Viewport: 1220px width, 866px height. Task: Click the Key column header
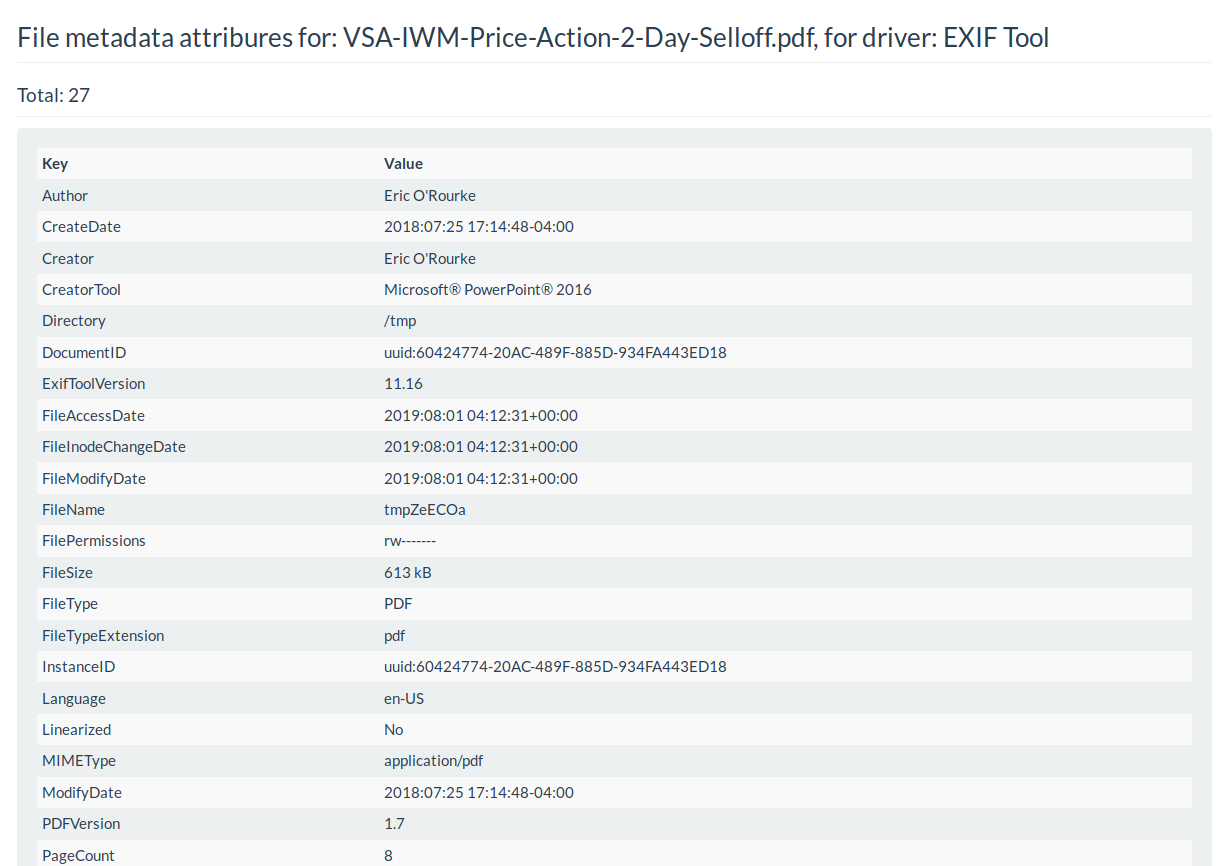(55, 164)
